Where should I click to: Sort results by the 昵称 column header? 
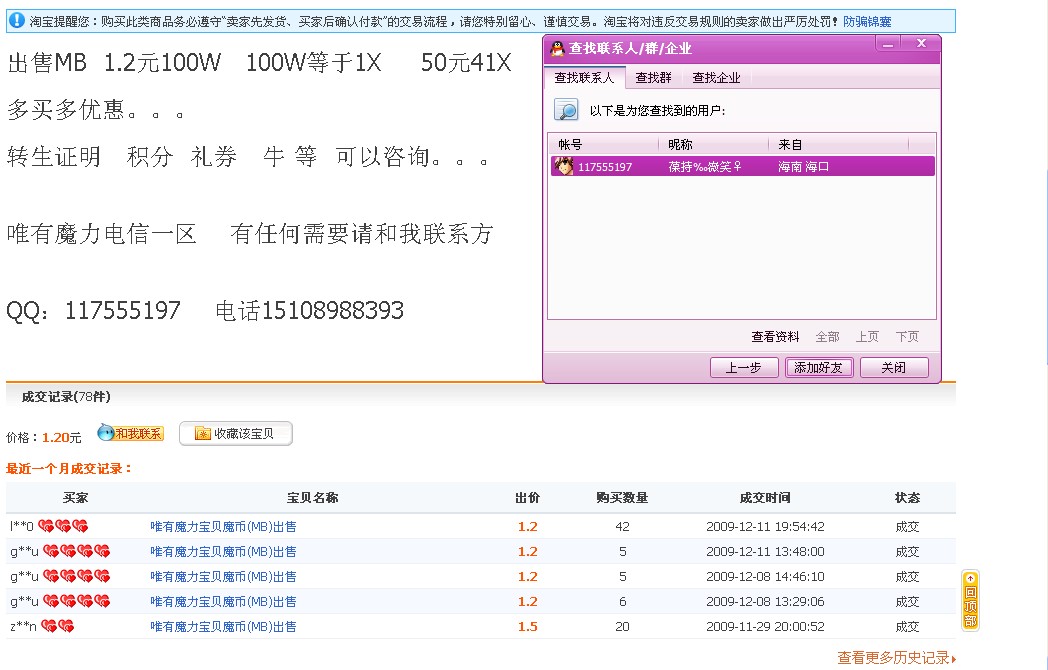tap(680, 145)
